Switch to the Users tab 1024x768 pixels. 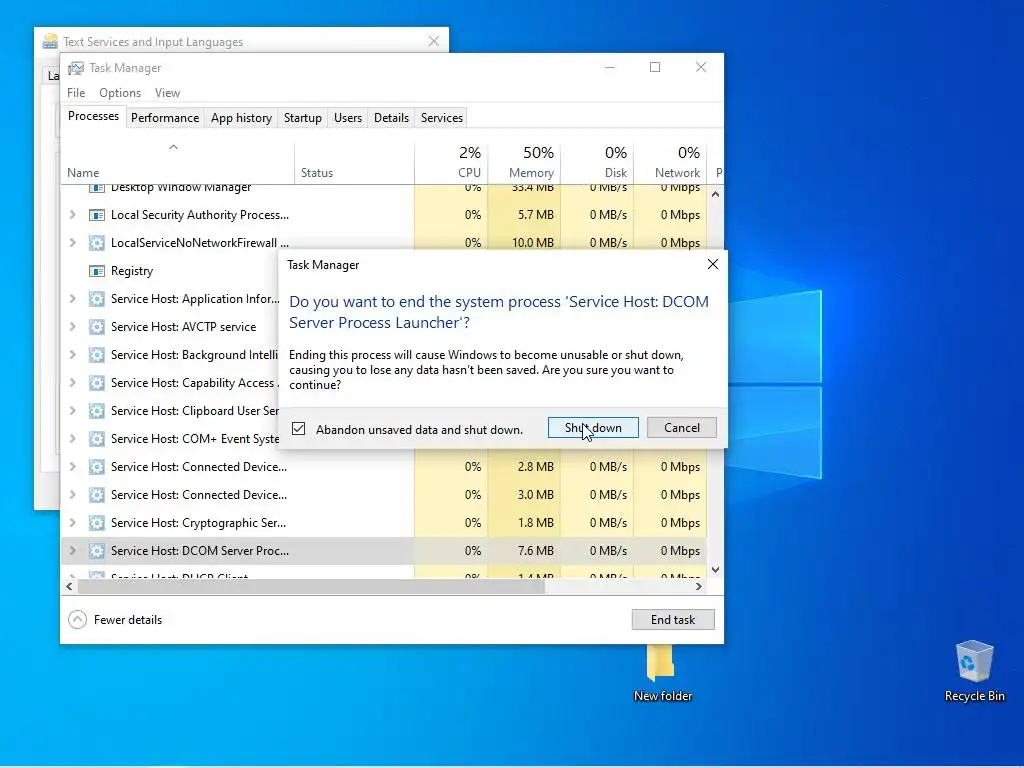pyautogui.click(x=347, y=118)
